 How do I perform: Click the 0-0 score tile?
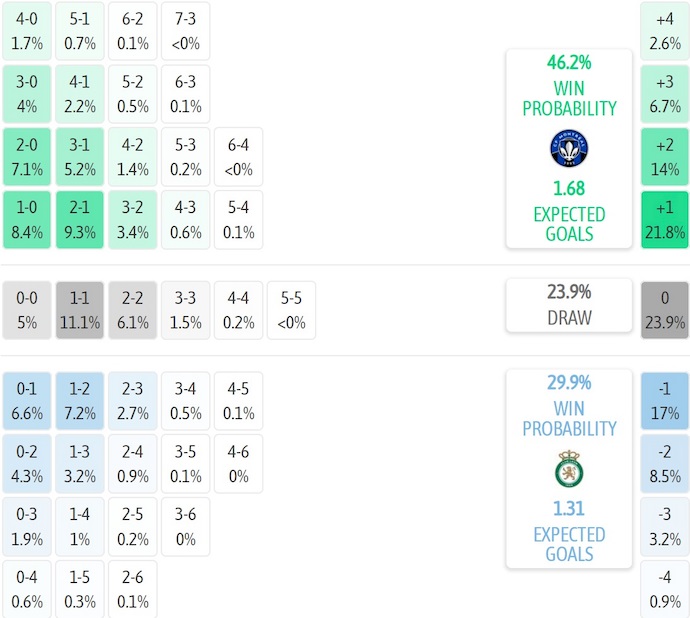coord(28,310)
